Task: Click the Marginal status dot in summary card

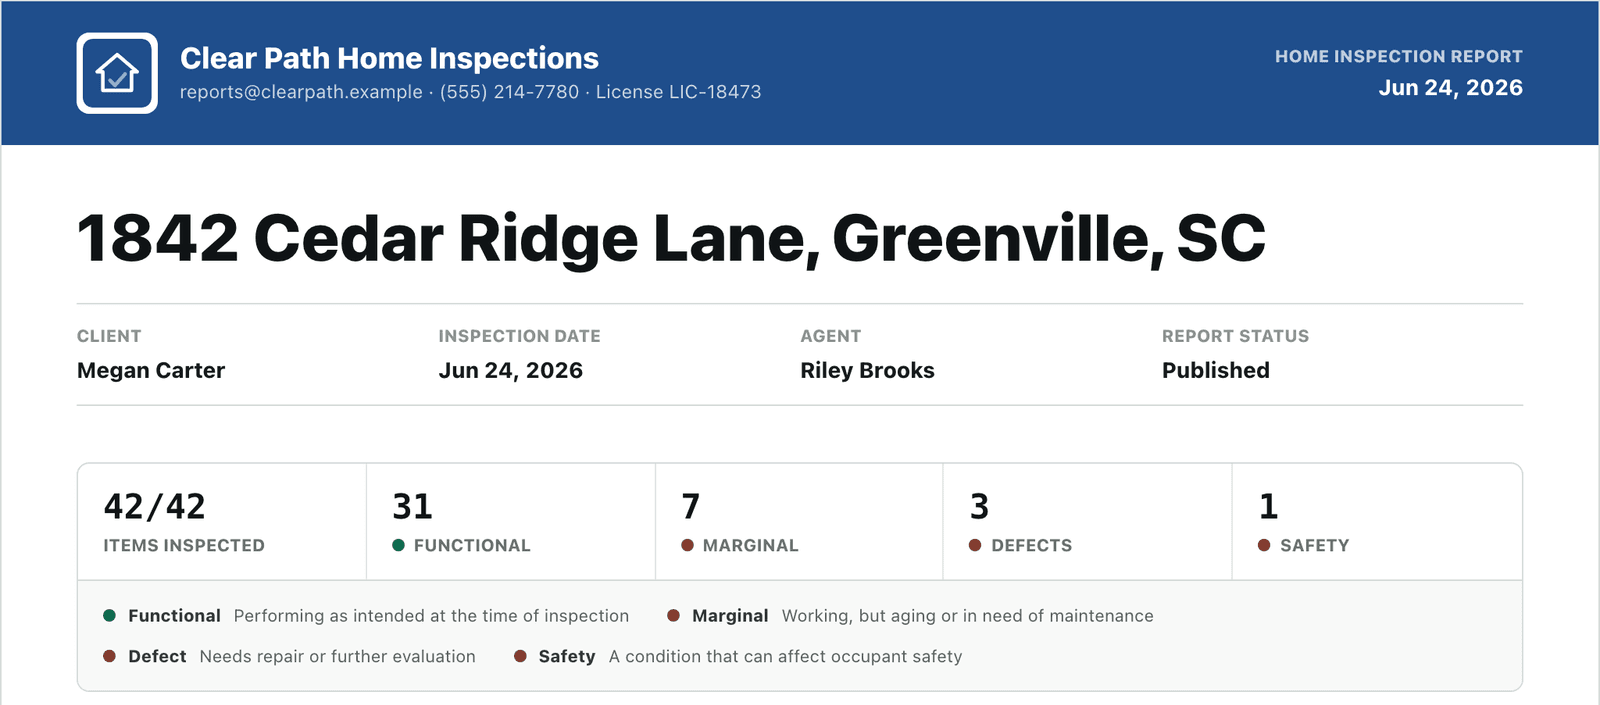Action: pyautogui.click(x=687, y=545)
